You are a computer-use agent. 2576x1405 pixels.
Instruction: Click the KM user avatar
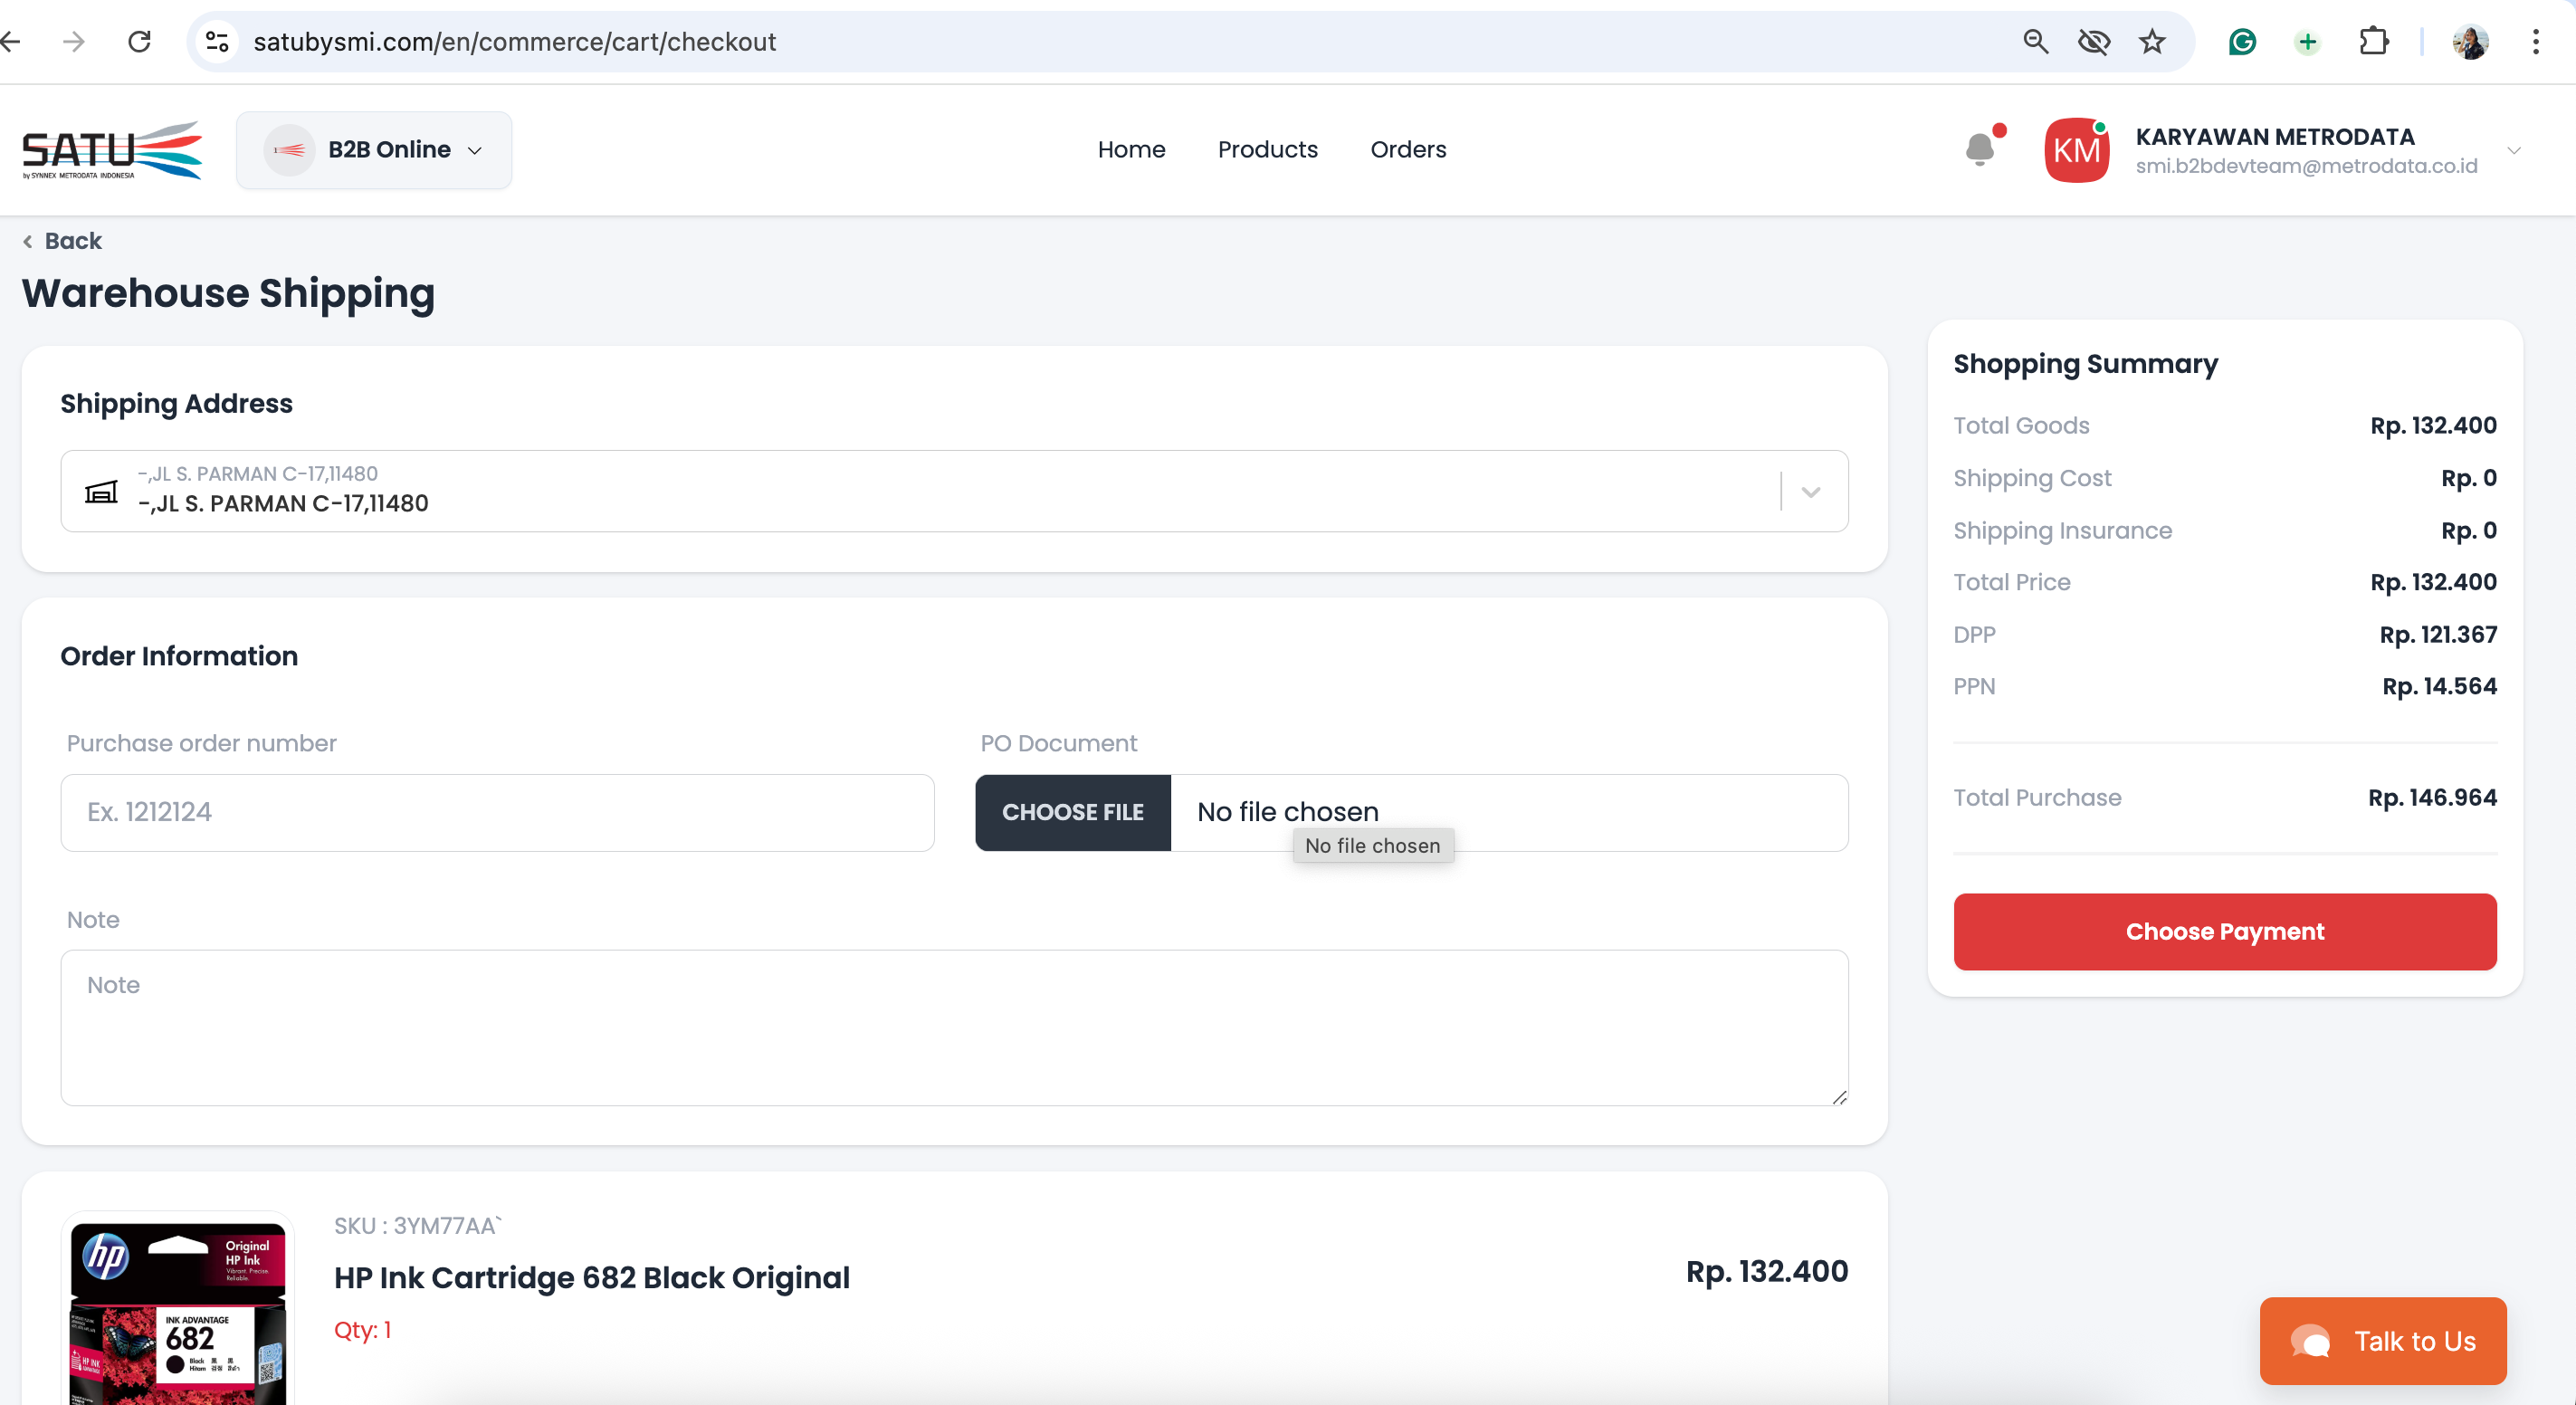2076,150
